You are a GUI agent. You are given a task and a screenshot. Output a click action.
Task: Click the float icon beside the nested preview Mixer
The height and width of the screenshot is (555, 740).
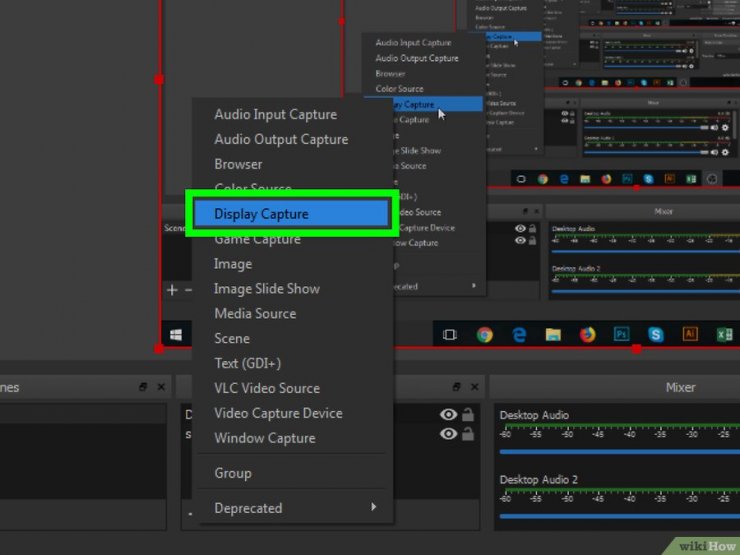tap(525, 211)
